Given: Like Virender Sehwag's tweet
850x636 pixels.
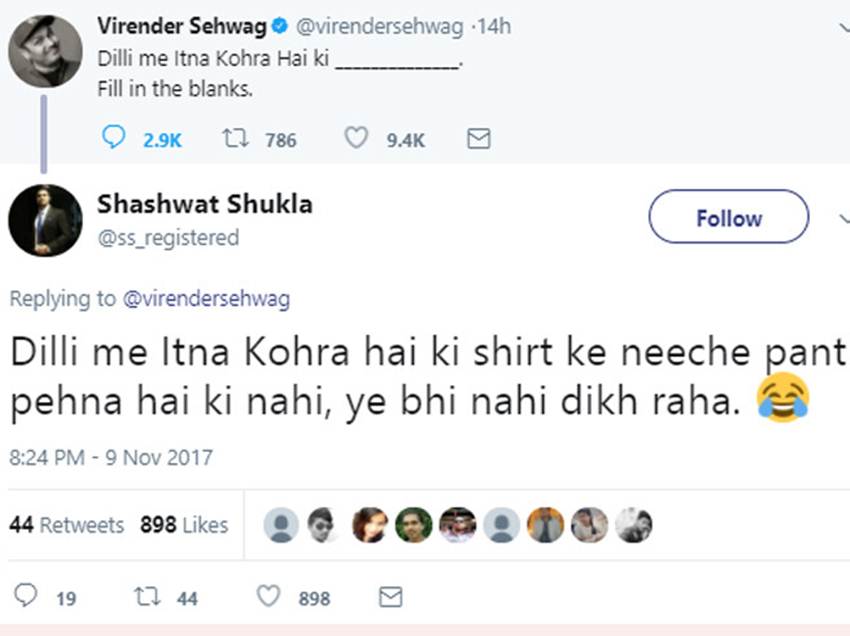Looking at the screenshot, I should pos(356,138).
